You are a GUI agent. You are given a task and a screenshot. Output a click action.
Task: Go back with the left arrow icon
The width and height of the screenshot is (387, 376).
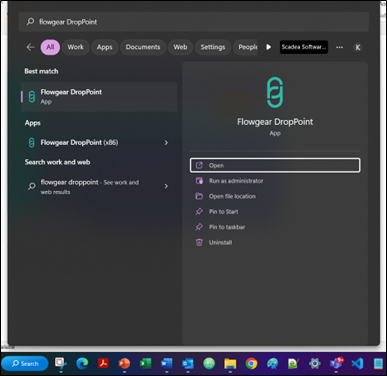pyautogui.click(x=30, y=47)
